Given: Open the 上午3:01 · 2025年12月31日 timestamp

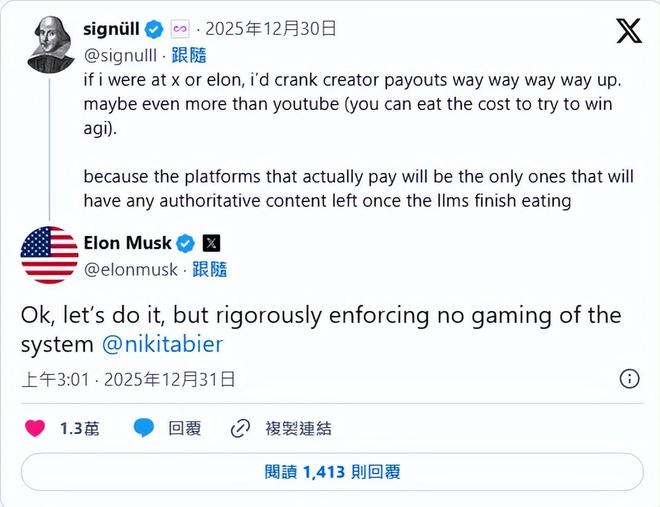Looking at the screenshot, I should 129,379.
